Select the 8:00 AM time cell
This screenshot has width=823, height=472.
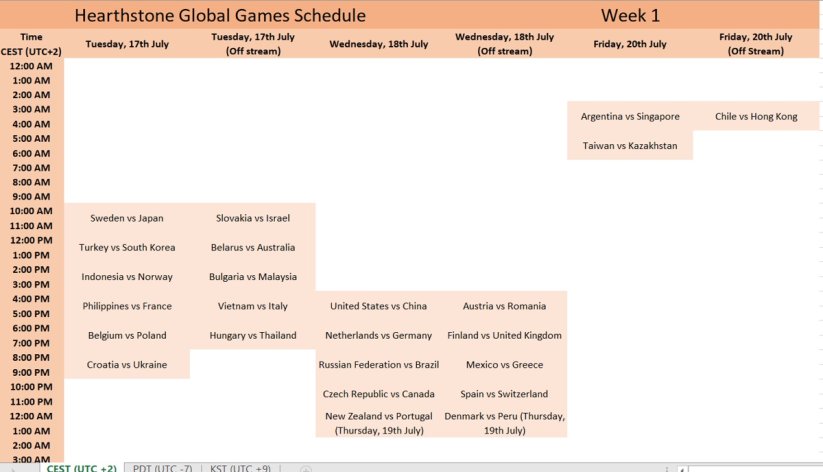pos(31,182)
